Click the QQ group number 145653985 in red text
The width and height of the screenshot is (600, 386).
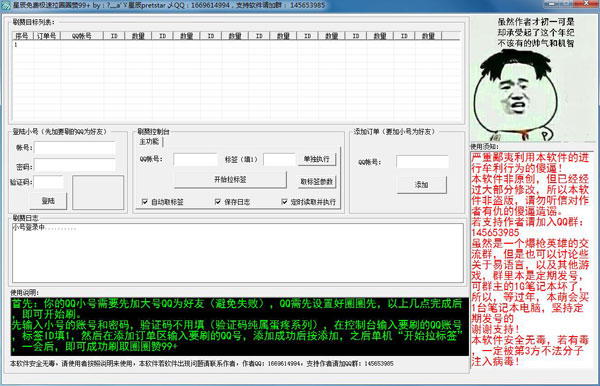495,233
